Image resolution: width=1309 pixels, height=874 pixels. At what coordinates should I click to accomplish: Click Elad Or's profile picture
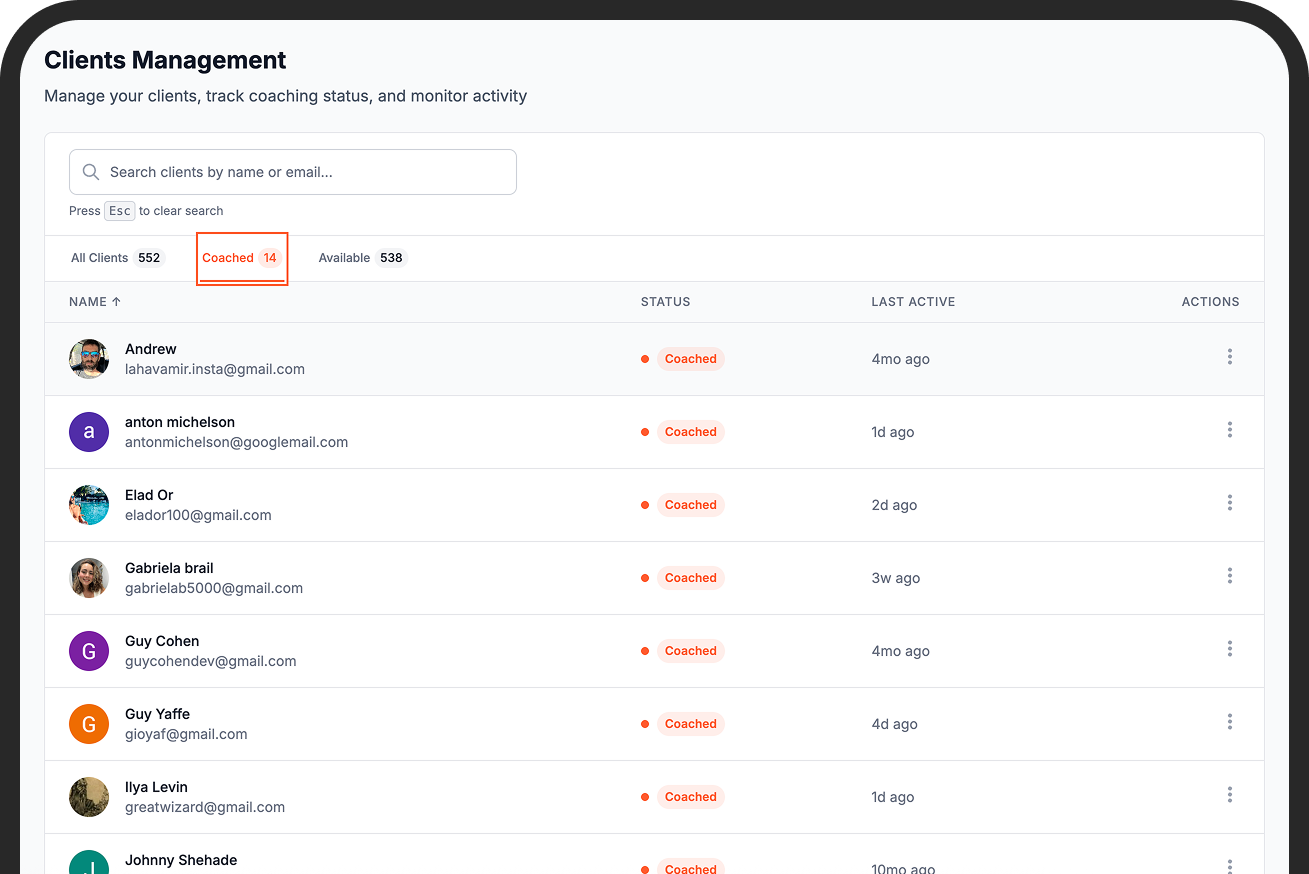[x=89, y=505]
